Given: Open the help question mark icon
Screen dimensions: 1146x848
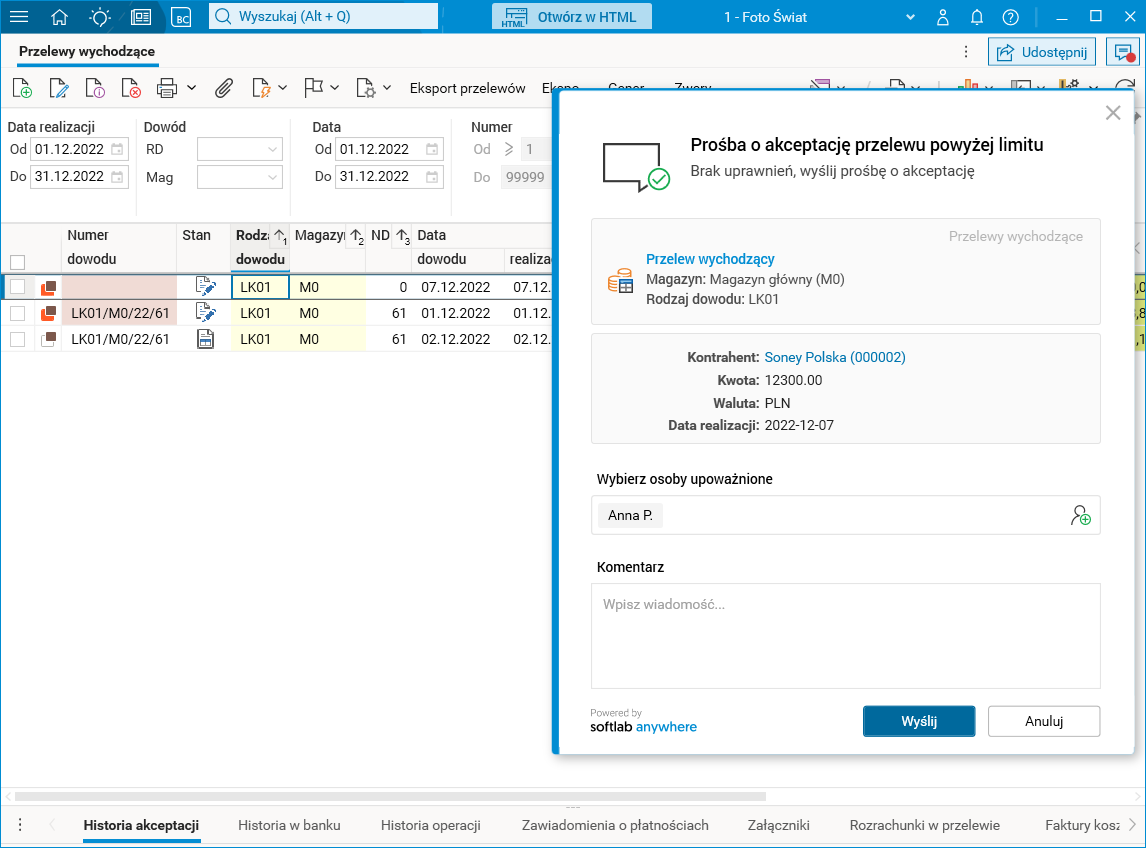Looking at the screenshot, I should pyautogui.click(x=1010, y=17).
